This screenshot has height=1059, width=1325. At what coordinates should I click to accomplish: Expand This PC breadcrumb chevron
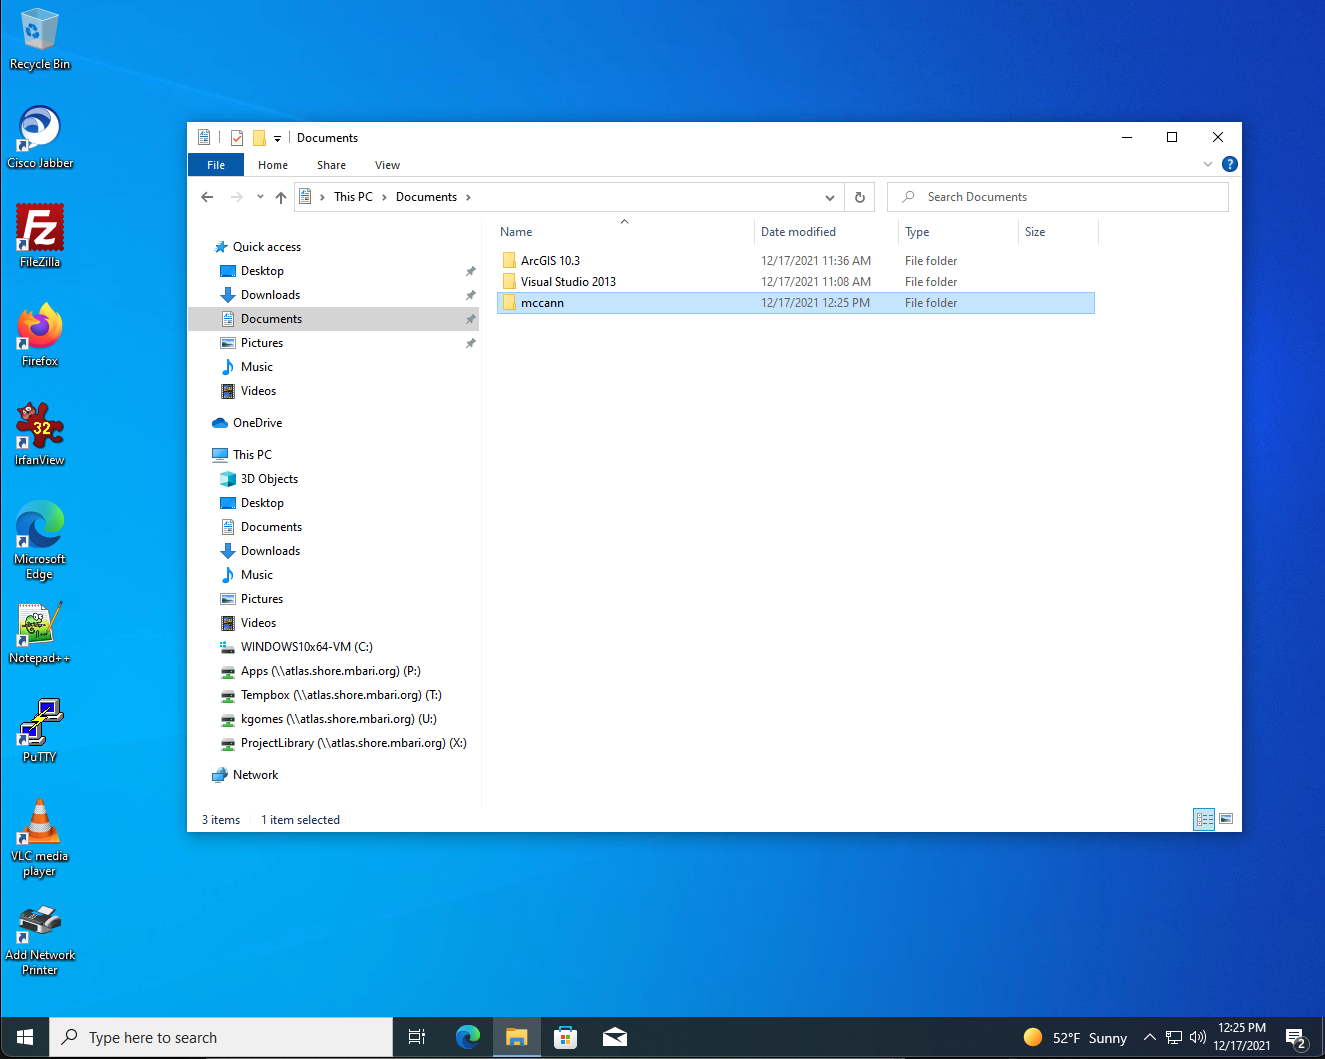tap(384, 197)
